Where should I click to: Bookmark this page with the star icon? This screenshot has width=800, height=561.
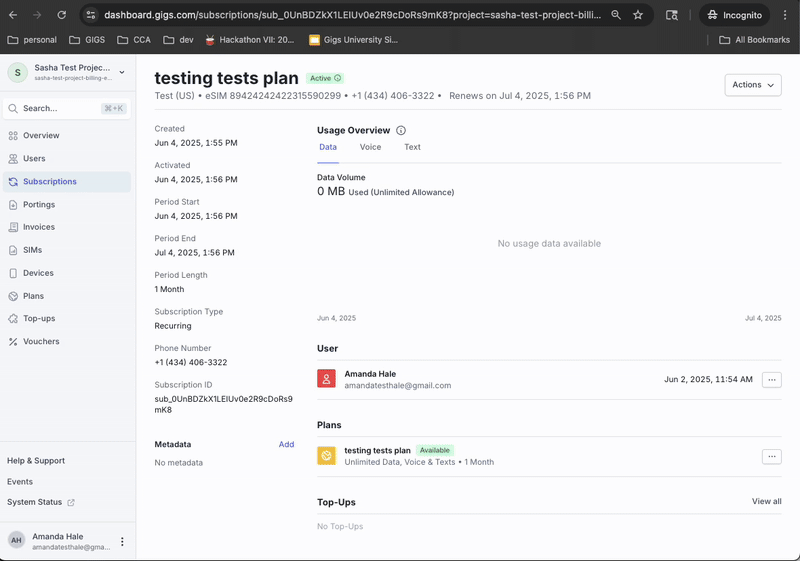click(x=638, y=15)
